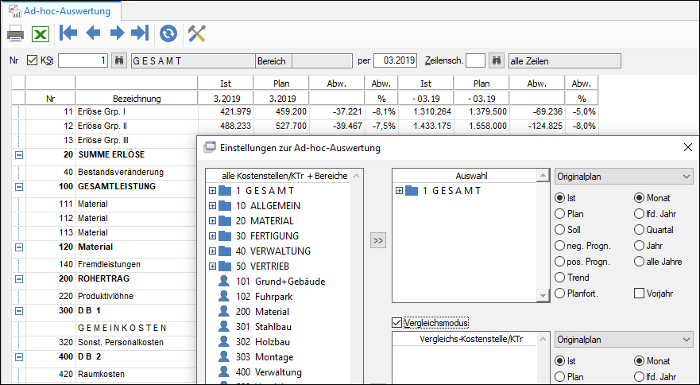
Task: Go to previous record arrow
Action: click(93, 33)
